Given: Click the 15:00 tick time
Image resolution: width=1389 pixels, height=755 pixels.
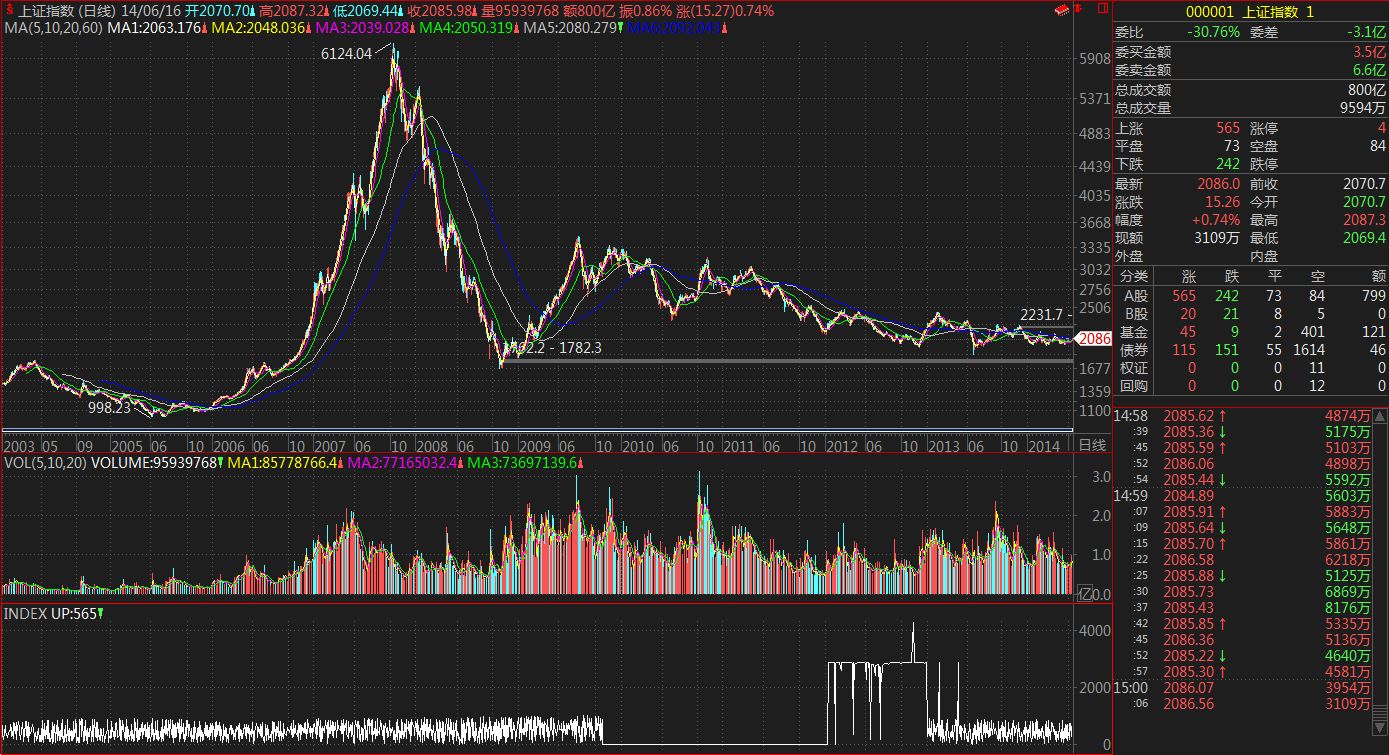Looking at the screenshot, I should [1132, 688].
